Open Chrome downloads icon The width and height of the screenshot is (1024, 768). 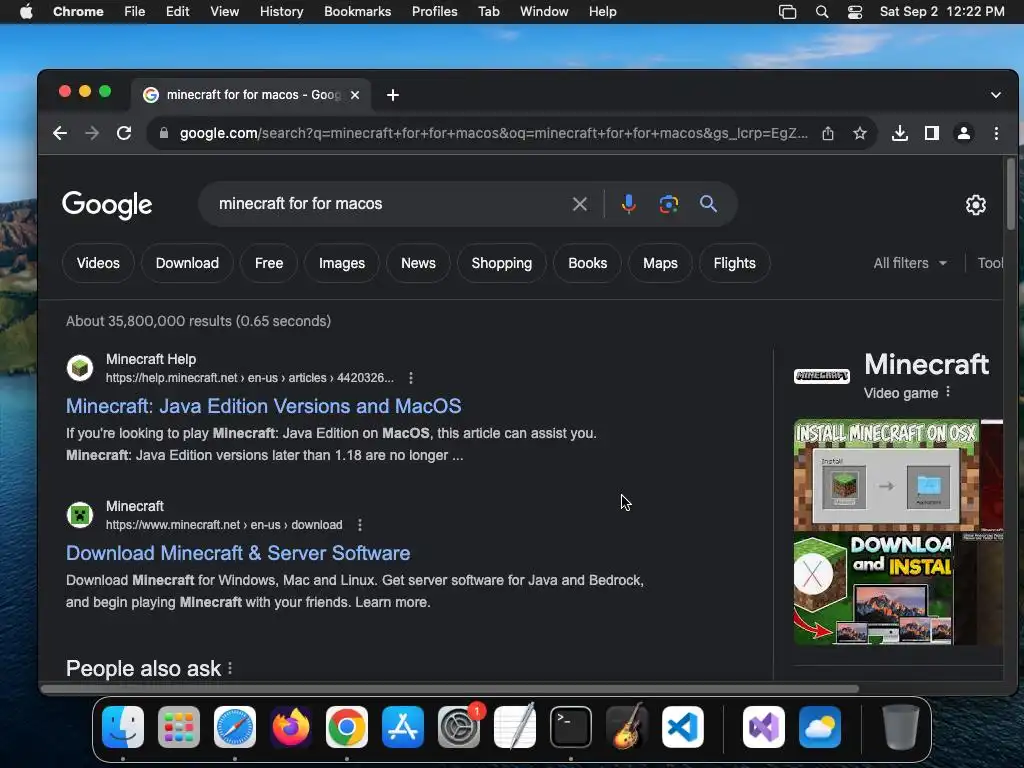(900, 133)
